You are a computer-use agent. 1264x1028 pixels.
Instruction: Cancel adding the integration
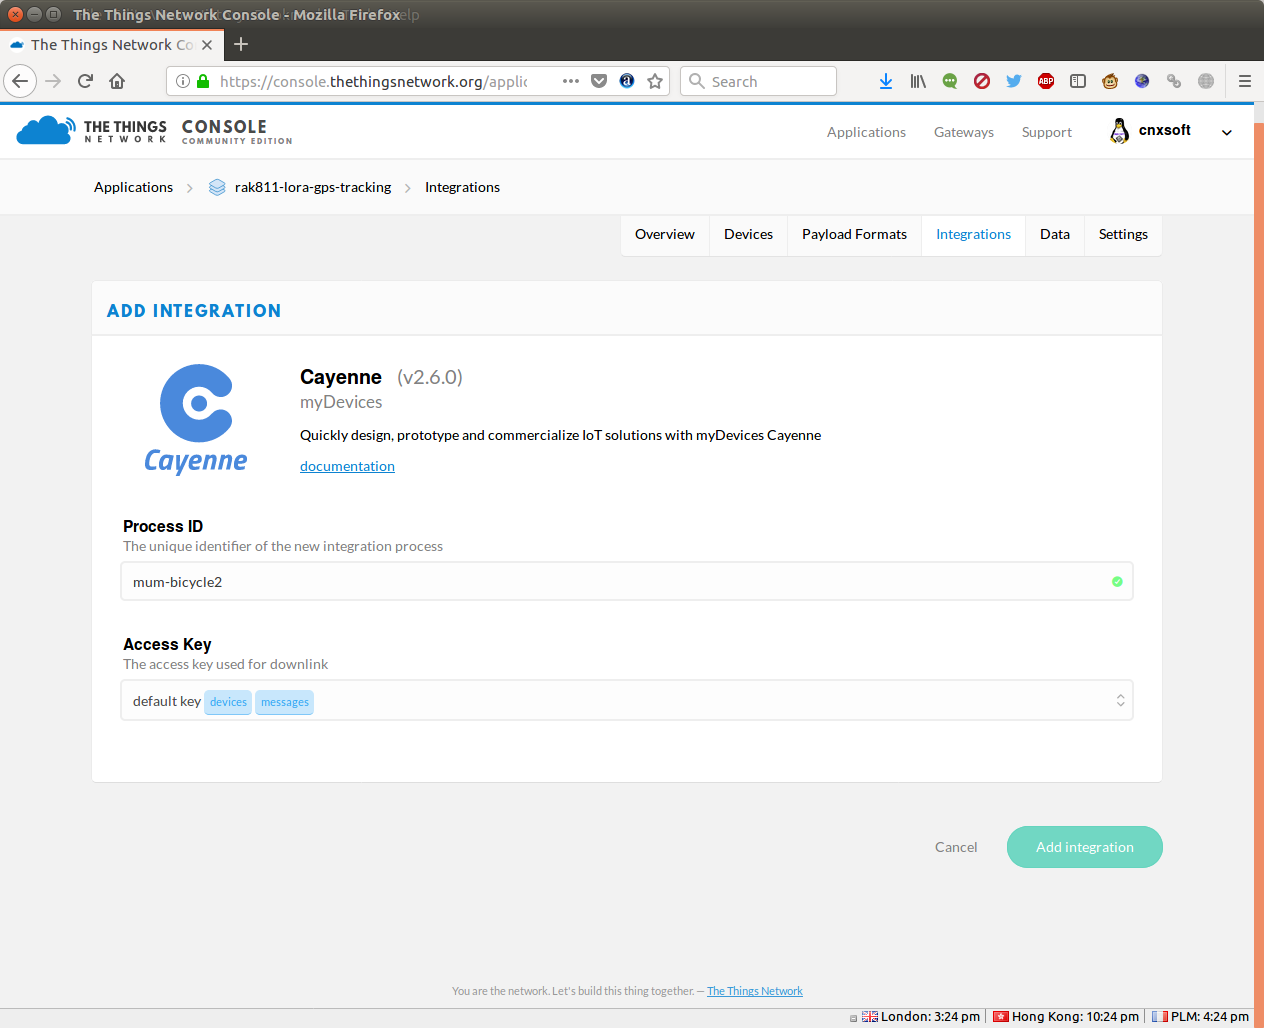[956, 847]
